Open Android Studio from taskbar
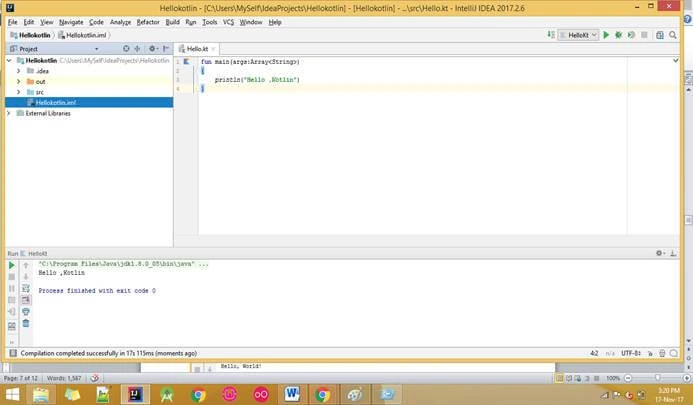The width and height of the screenshot is (693, 405). pyautogui.click(x=167, y=394)
